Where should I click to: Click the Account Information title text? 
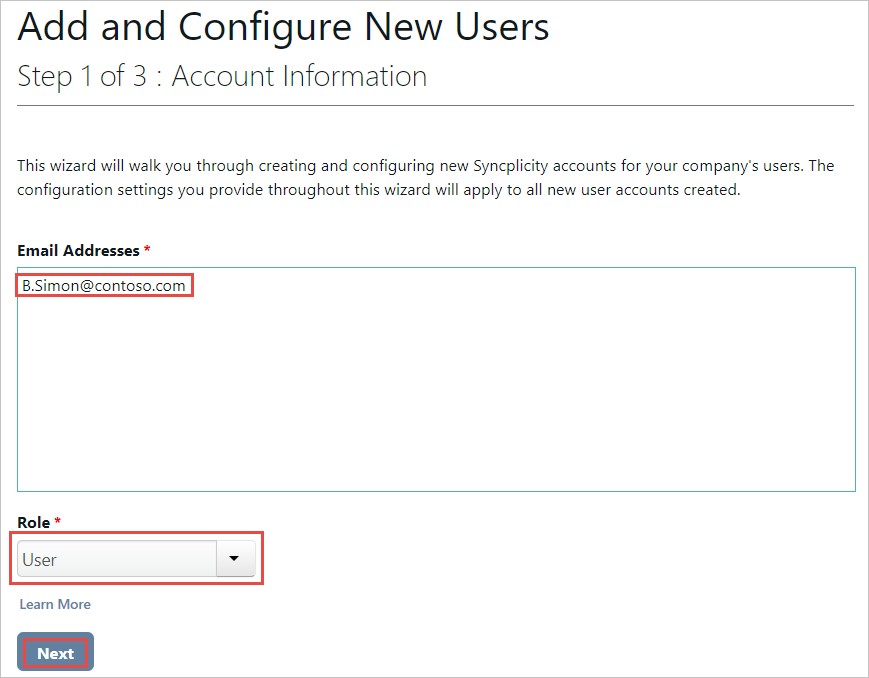(x=299, y=76)
